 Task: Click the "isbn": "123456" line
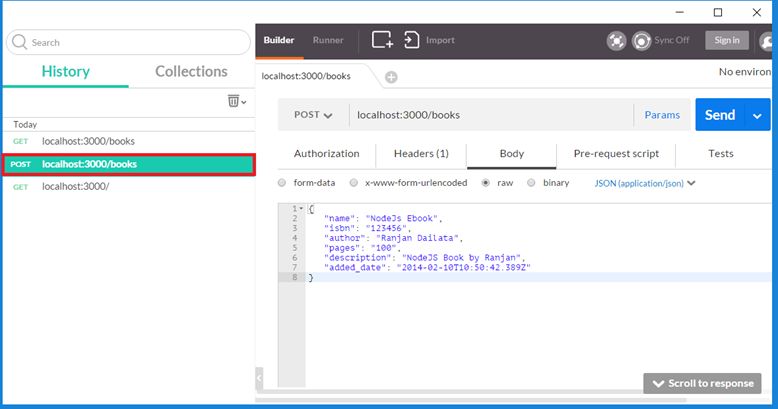pyautogui.click(x=368, y=228)
